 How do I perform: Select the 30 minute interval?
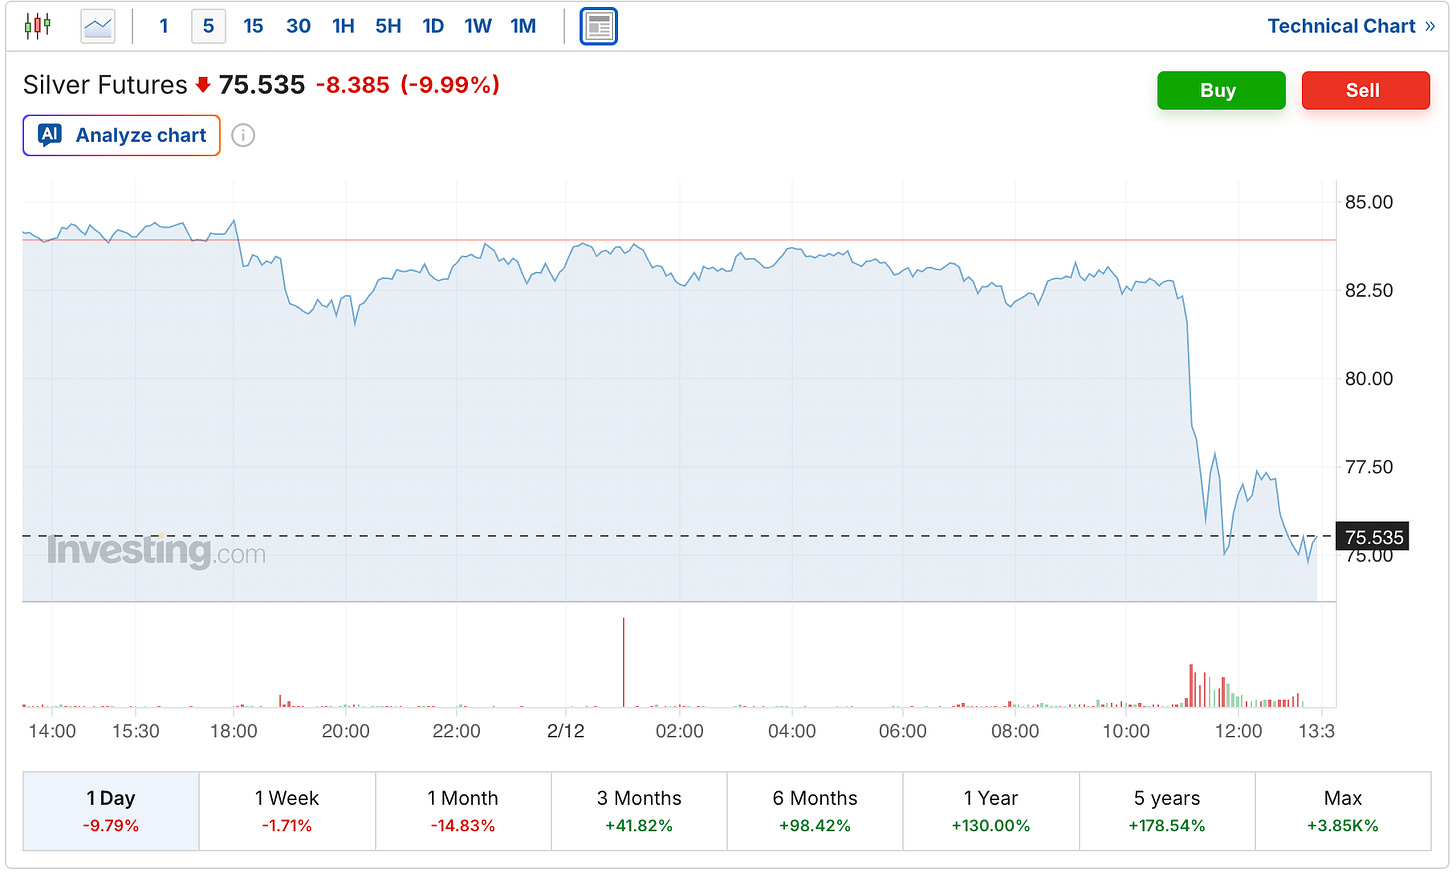click(x=298, y=26)
